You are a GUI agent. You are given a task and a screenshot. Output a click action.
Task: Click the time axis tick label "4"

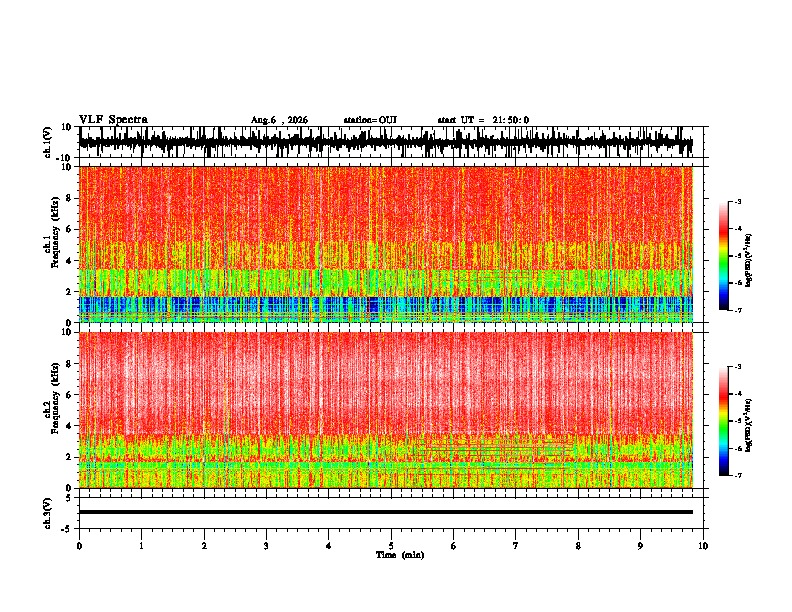tap(329, 546)
